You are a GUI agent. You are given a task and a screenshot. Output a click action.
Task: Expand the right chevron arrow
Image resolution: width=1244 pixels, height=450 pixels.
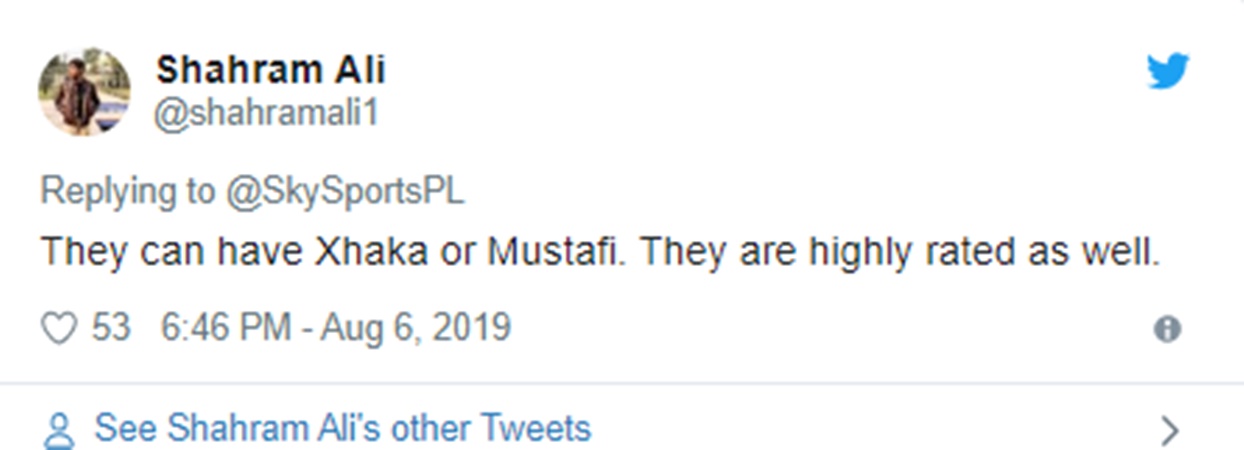tap(1169, 430)
